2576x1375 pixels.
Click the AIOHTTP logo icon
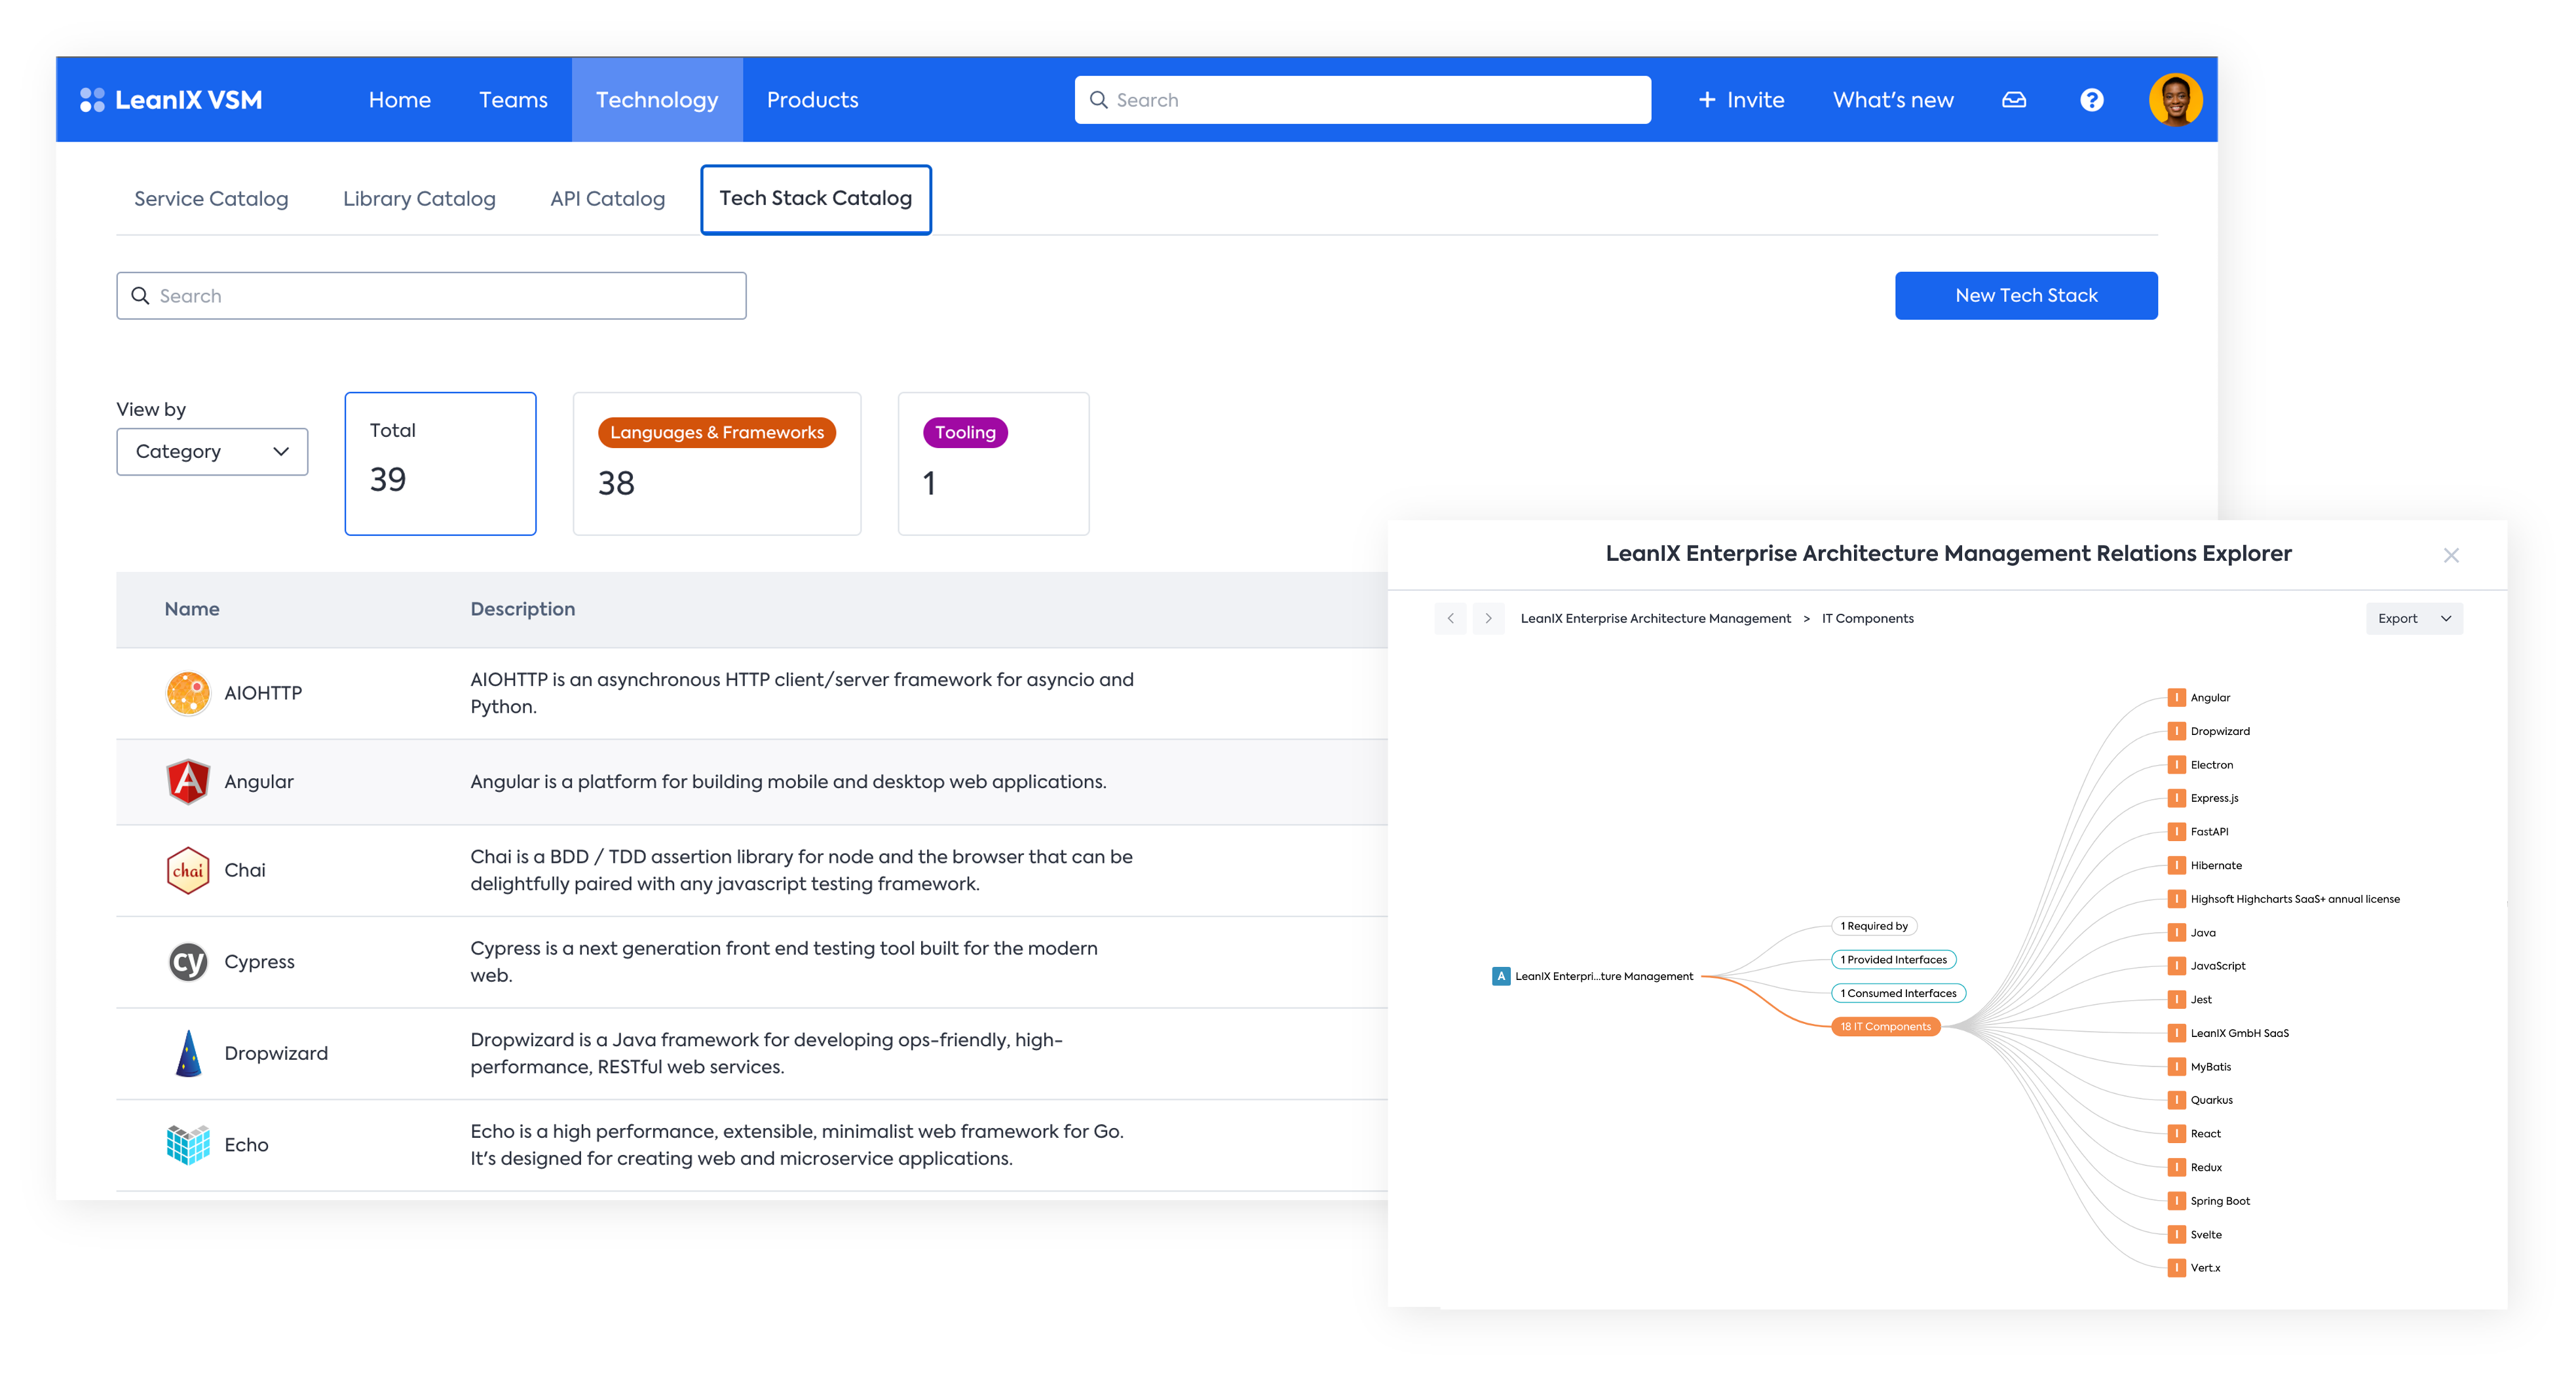click(x=188, y=693)
